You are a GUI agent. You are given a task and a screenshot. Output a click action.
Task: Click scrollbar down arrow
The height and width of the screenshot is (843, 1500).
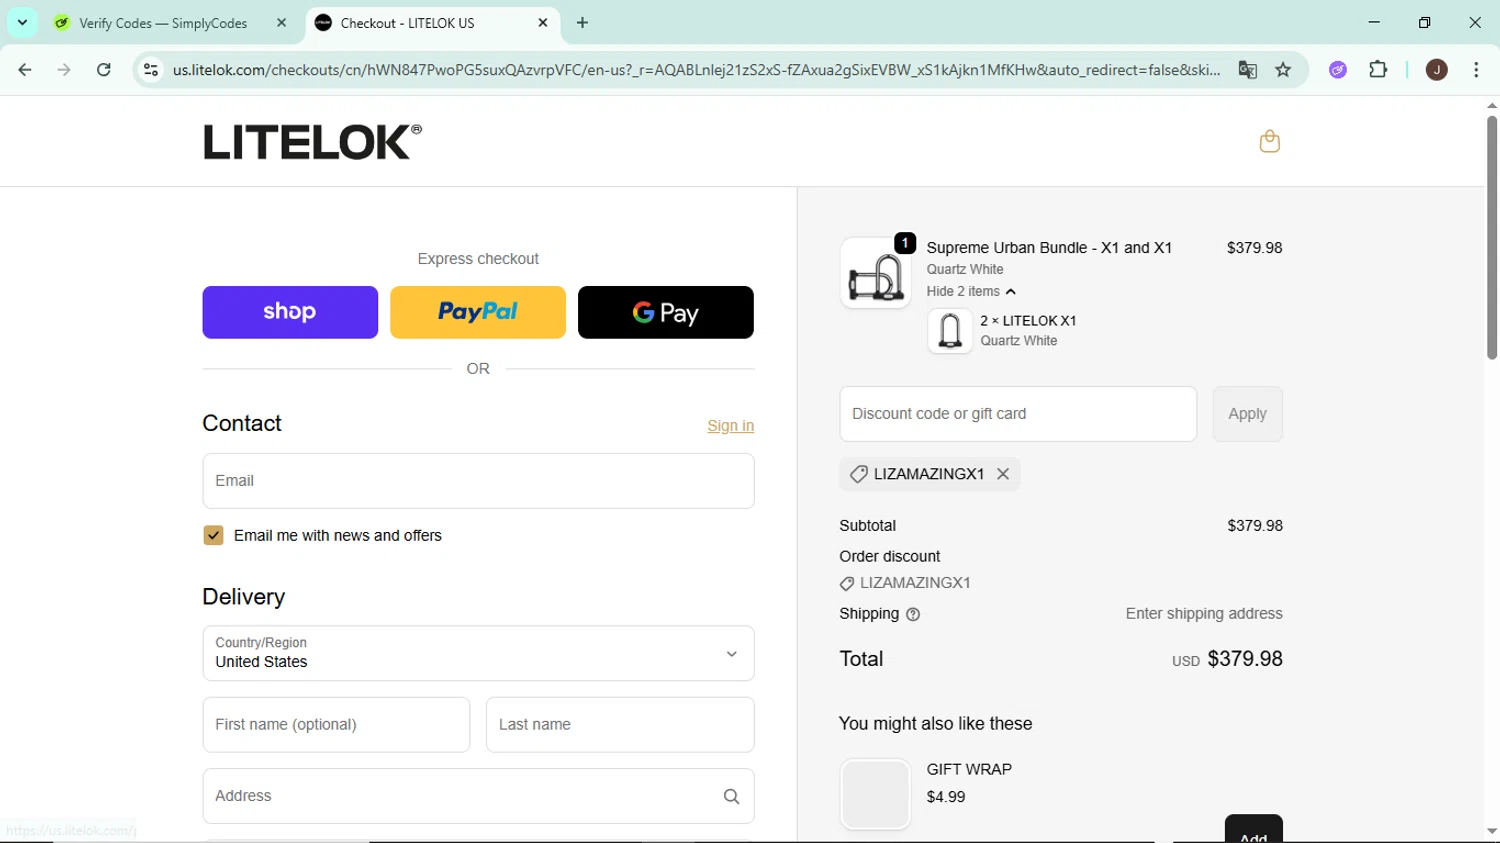(1491, 832)
